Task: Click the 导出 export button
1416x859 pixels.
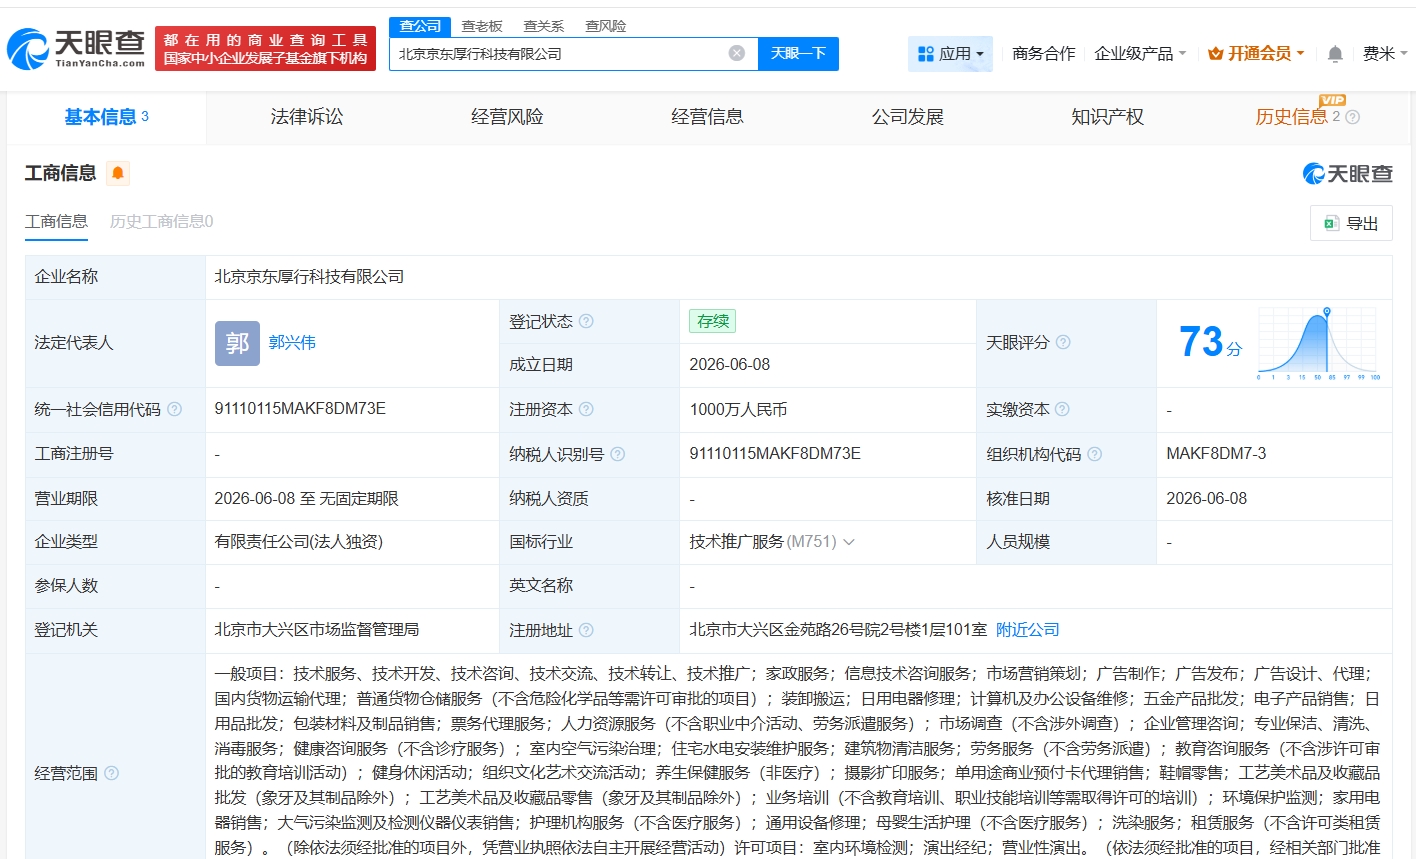Action: click(x=1351, y=223)
